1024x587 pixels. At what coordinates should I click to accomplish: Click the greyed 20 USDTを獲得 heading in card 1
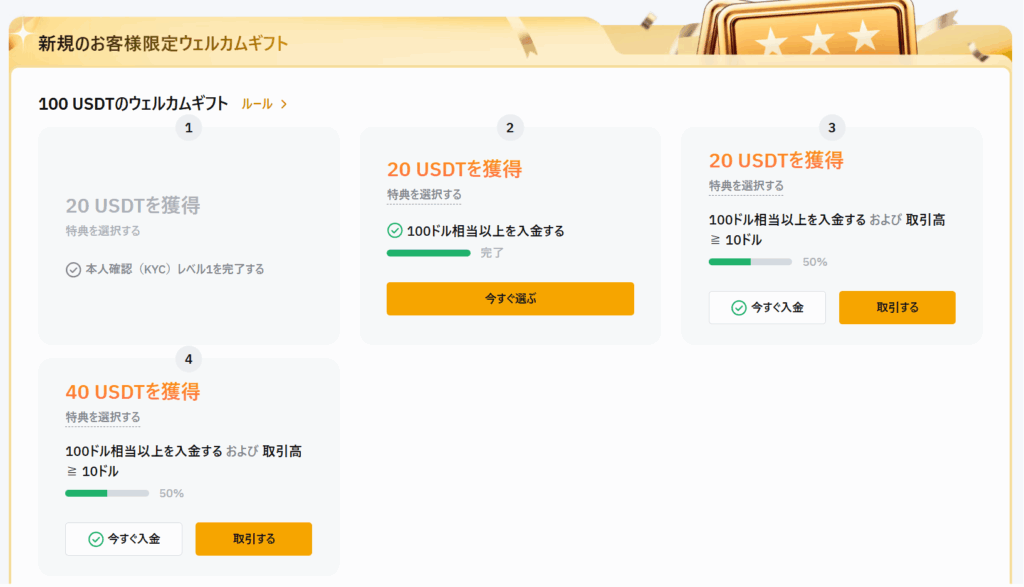(x=133, y=206)
